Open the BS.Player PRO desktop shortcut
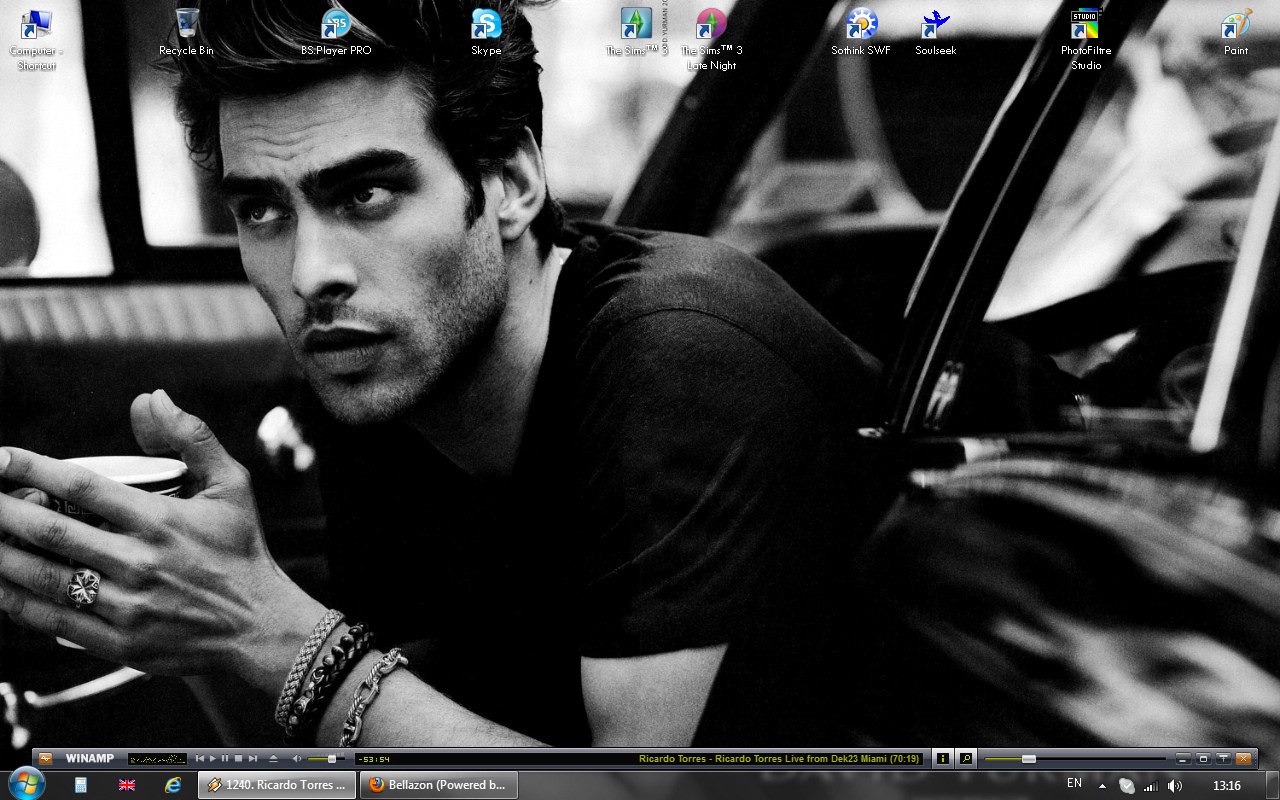1280x800 pixels. tap(336, 24)
